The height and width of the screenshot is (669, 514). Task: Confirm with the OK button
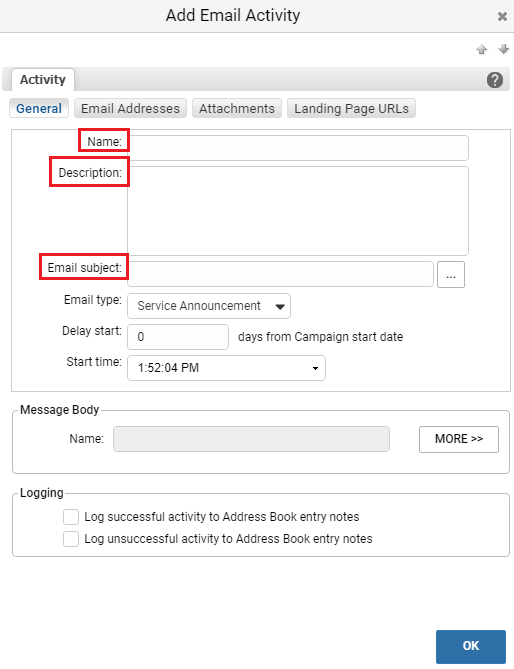471,646
